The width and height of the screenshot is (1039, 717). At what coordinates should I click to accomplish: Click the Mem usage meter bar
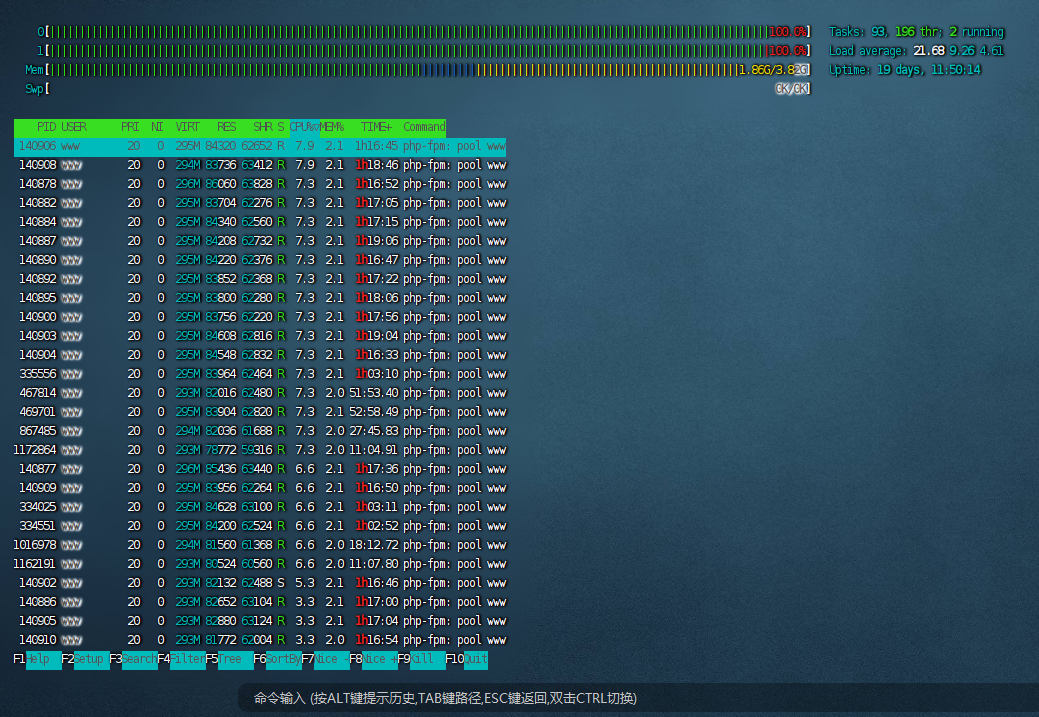click(418, 70)
